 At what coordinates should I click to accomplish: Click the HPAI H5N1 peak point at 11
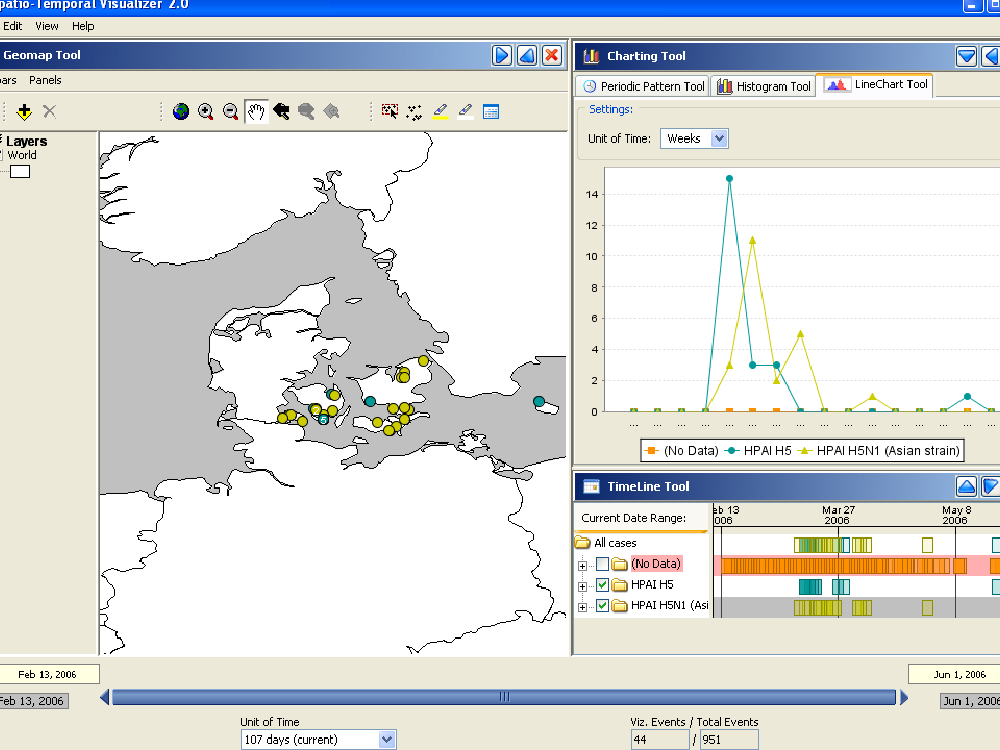[753, 240]
